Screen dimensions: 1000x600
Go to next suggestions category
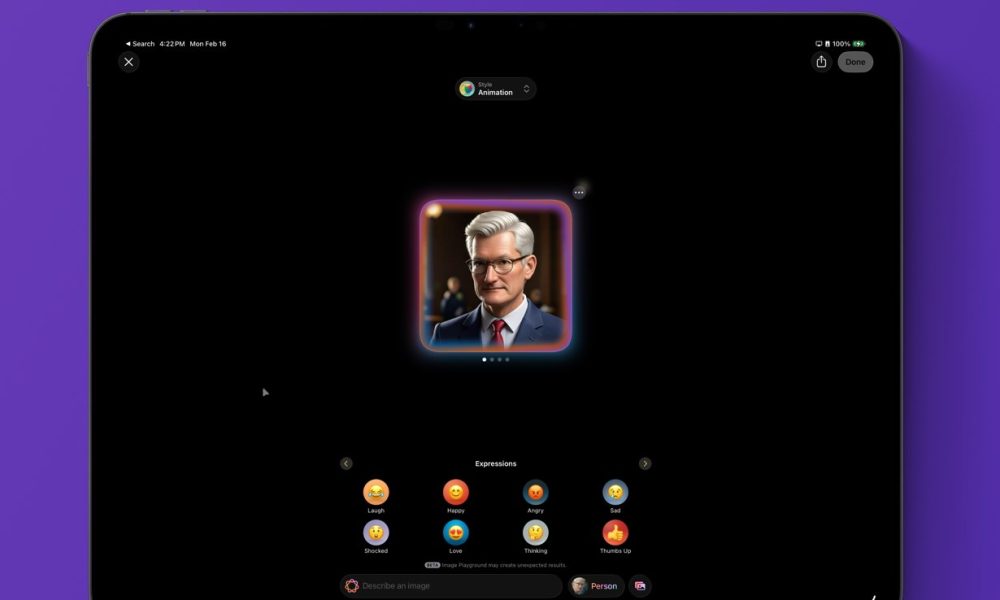(645, 464)
